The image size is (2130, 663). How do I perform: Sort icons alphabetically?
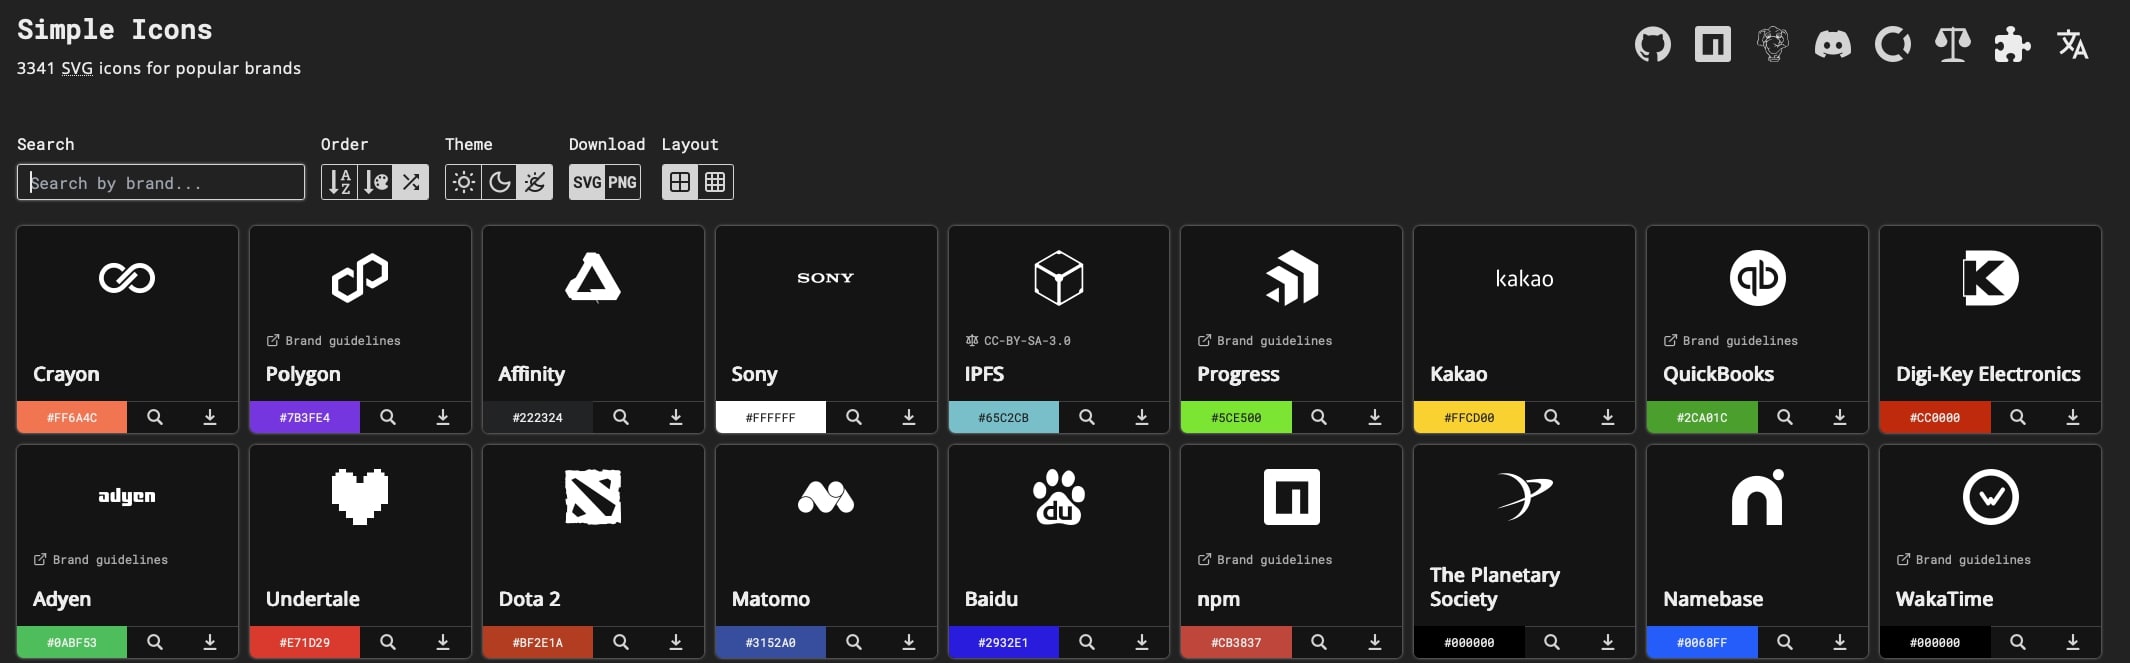pyautogui.click(x=340, y=182)
